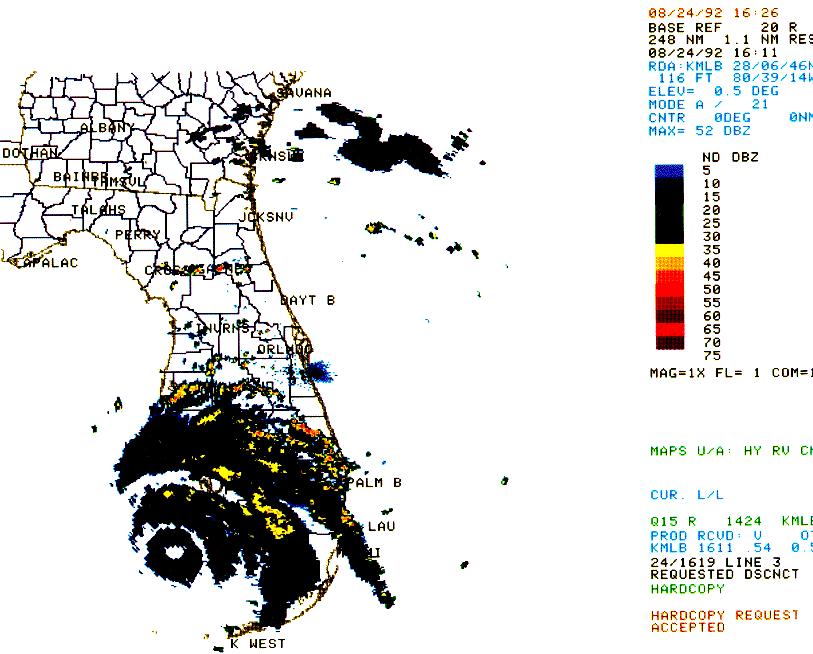Viewport: 813px width, 654px height.
Task: Select the 24/1619 LINE 3 message
Action: (716, 563)
